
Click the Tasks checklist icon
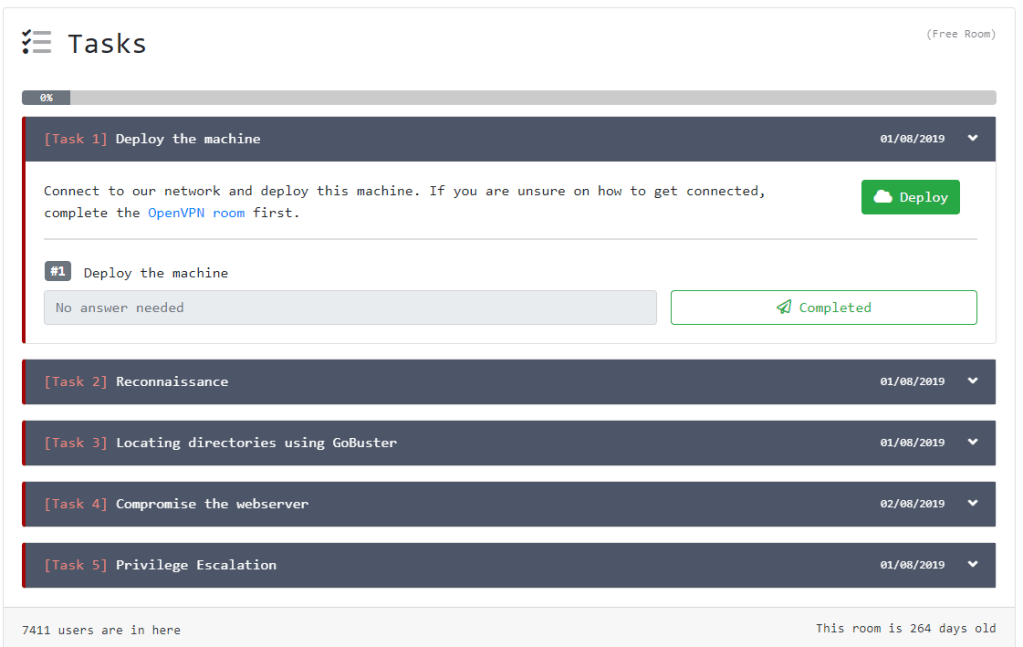tap(37, 42)
